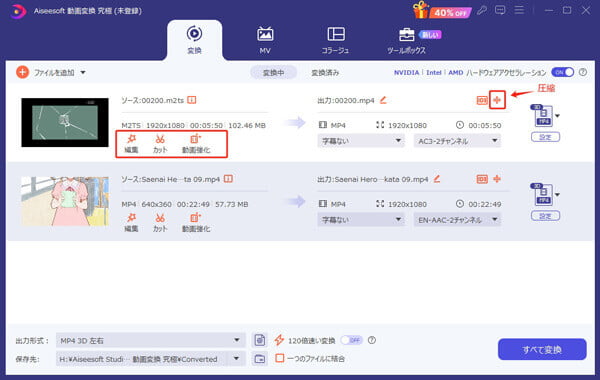Click the add file plus icon
Viewport: 600px width, 380px height.
pyautogui.click(x=23, y=72)
